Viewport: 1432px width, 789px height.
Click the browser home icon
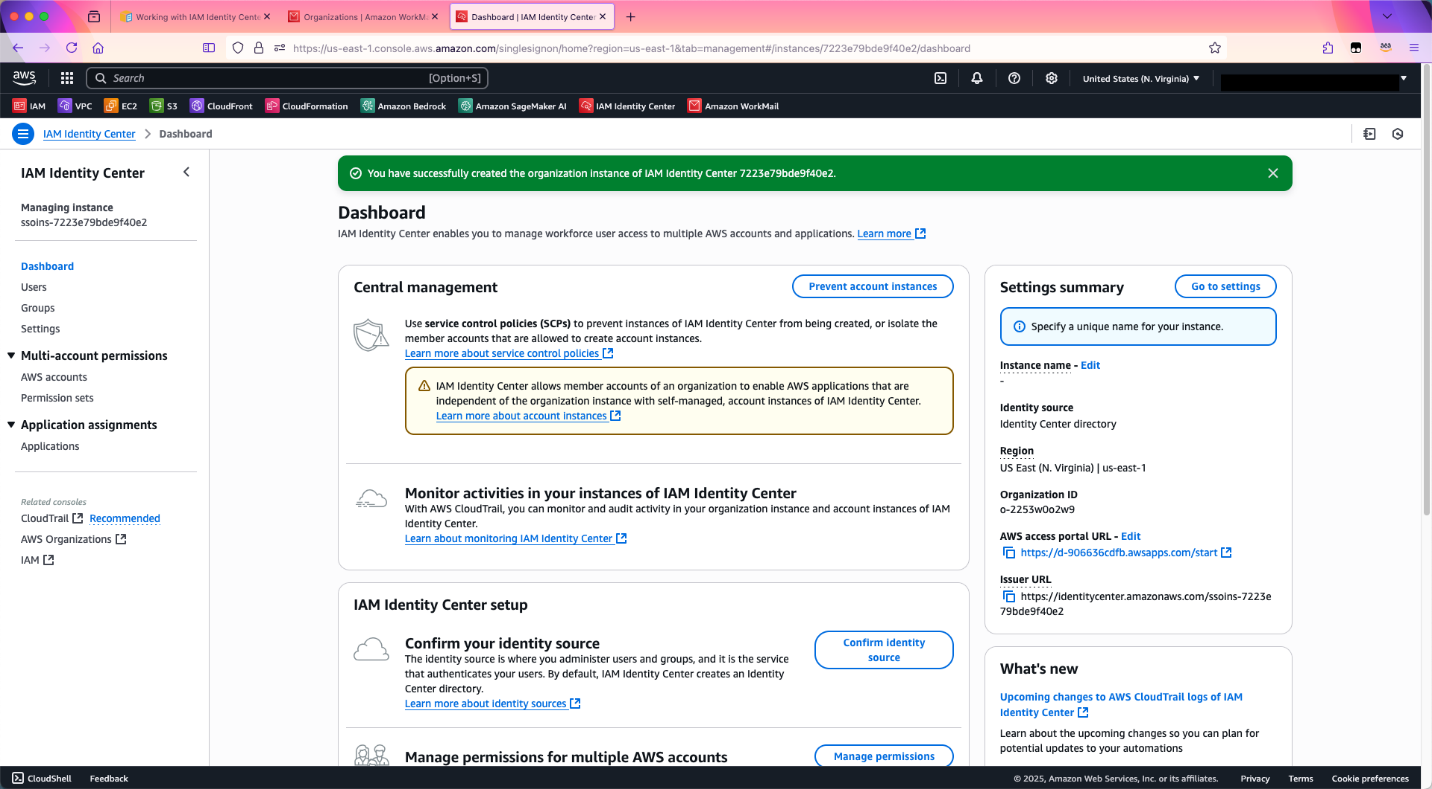tap(98, 47)
